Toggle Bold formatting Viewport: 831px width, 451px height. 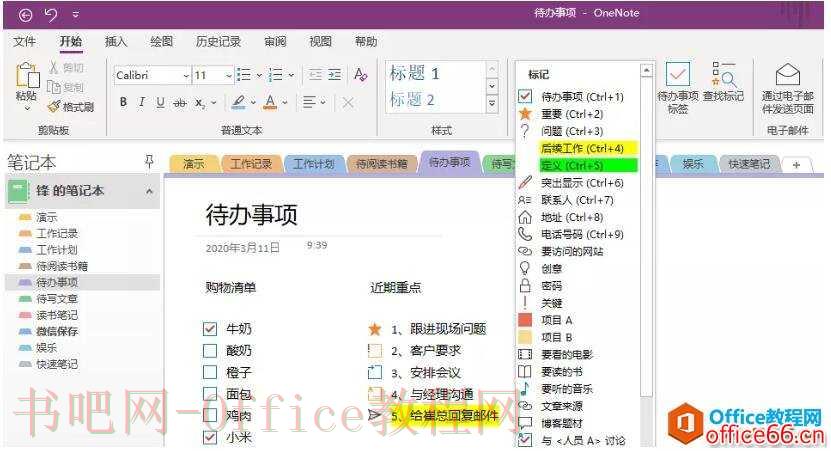[123, 102]
